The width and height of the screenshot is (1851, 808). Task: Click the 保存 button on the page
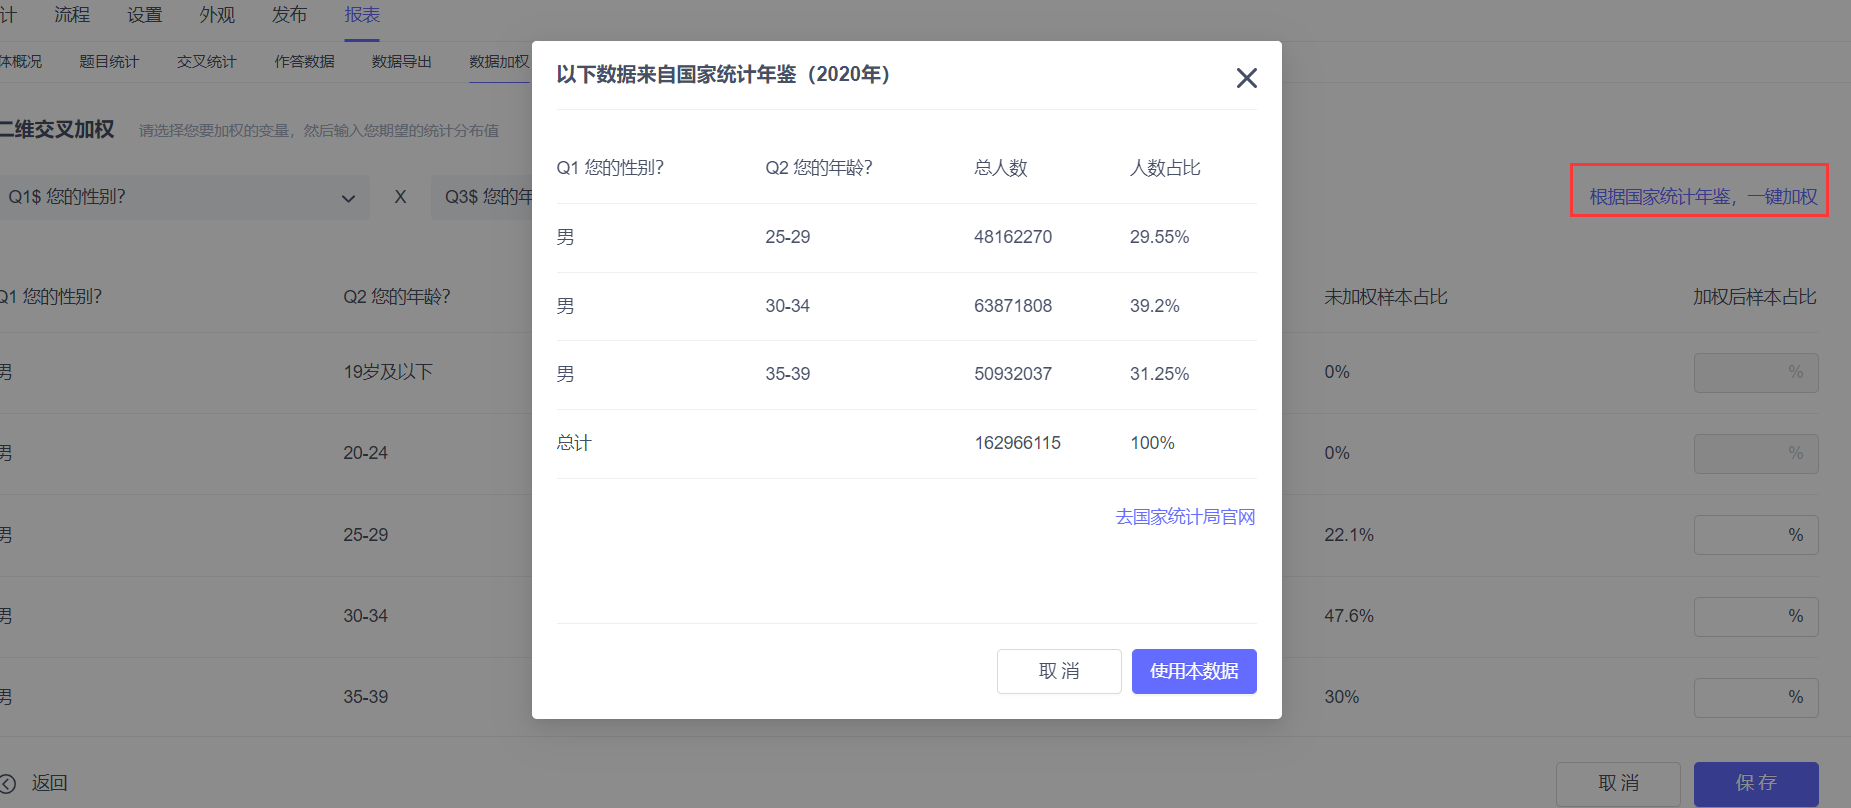[1756, 783]
